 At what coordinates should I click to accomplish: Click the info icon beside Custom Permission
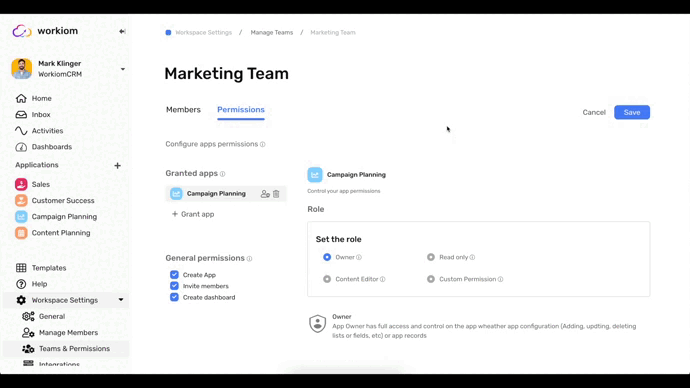500,279
